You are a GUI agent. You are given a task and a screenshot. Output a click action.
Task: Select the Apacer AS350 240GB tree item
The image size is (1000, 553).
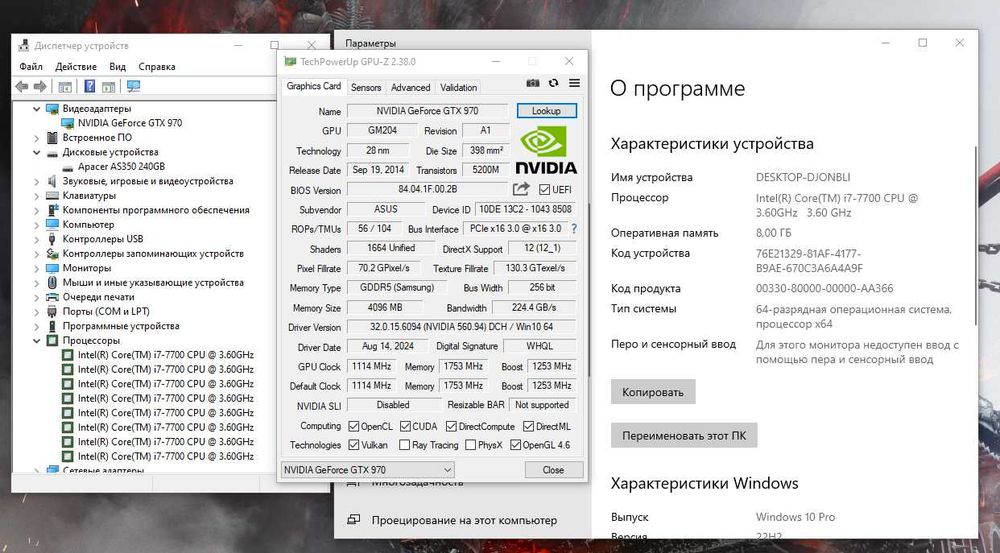click(122, 166)
